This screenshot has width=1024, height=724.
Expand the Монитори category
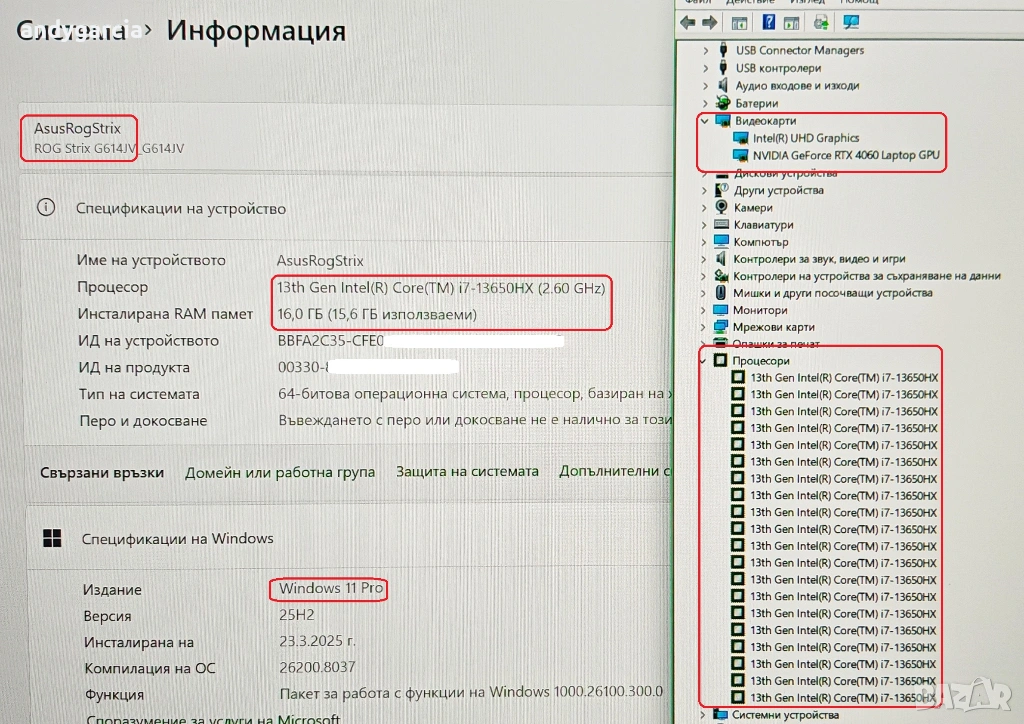(x=706, y=310)
